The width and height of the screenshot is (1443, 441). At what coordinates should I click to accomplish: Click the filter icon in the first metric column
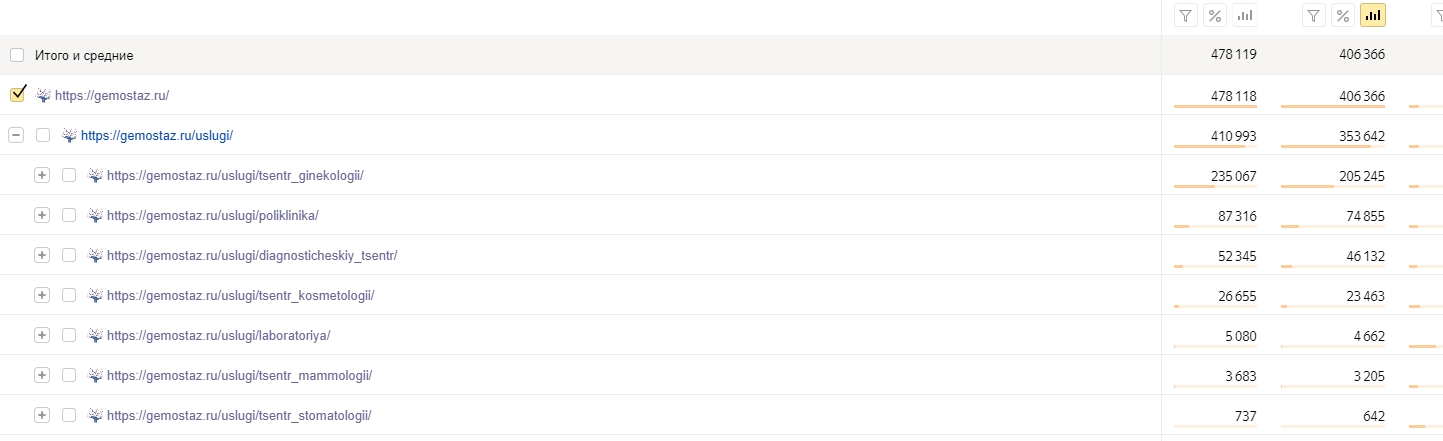(1185, 15)
